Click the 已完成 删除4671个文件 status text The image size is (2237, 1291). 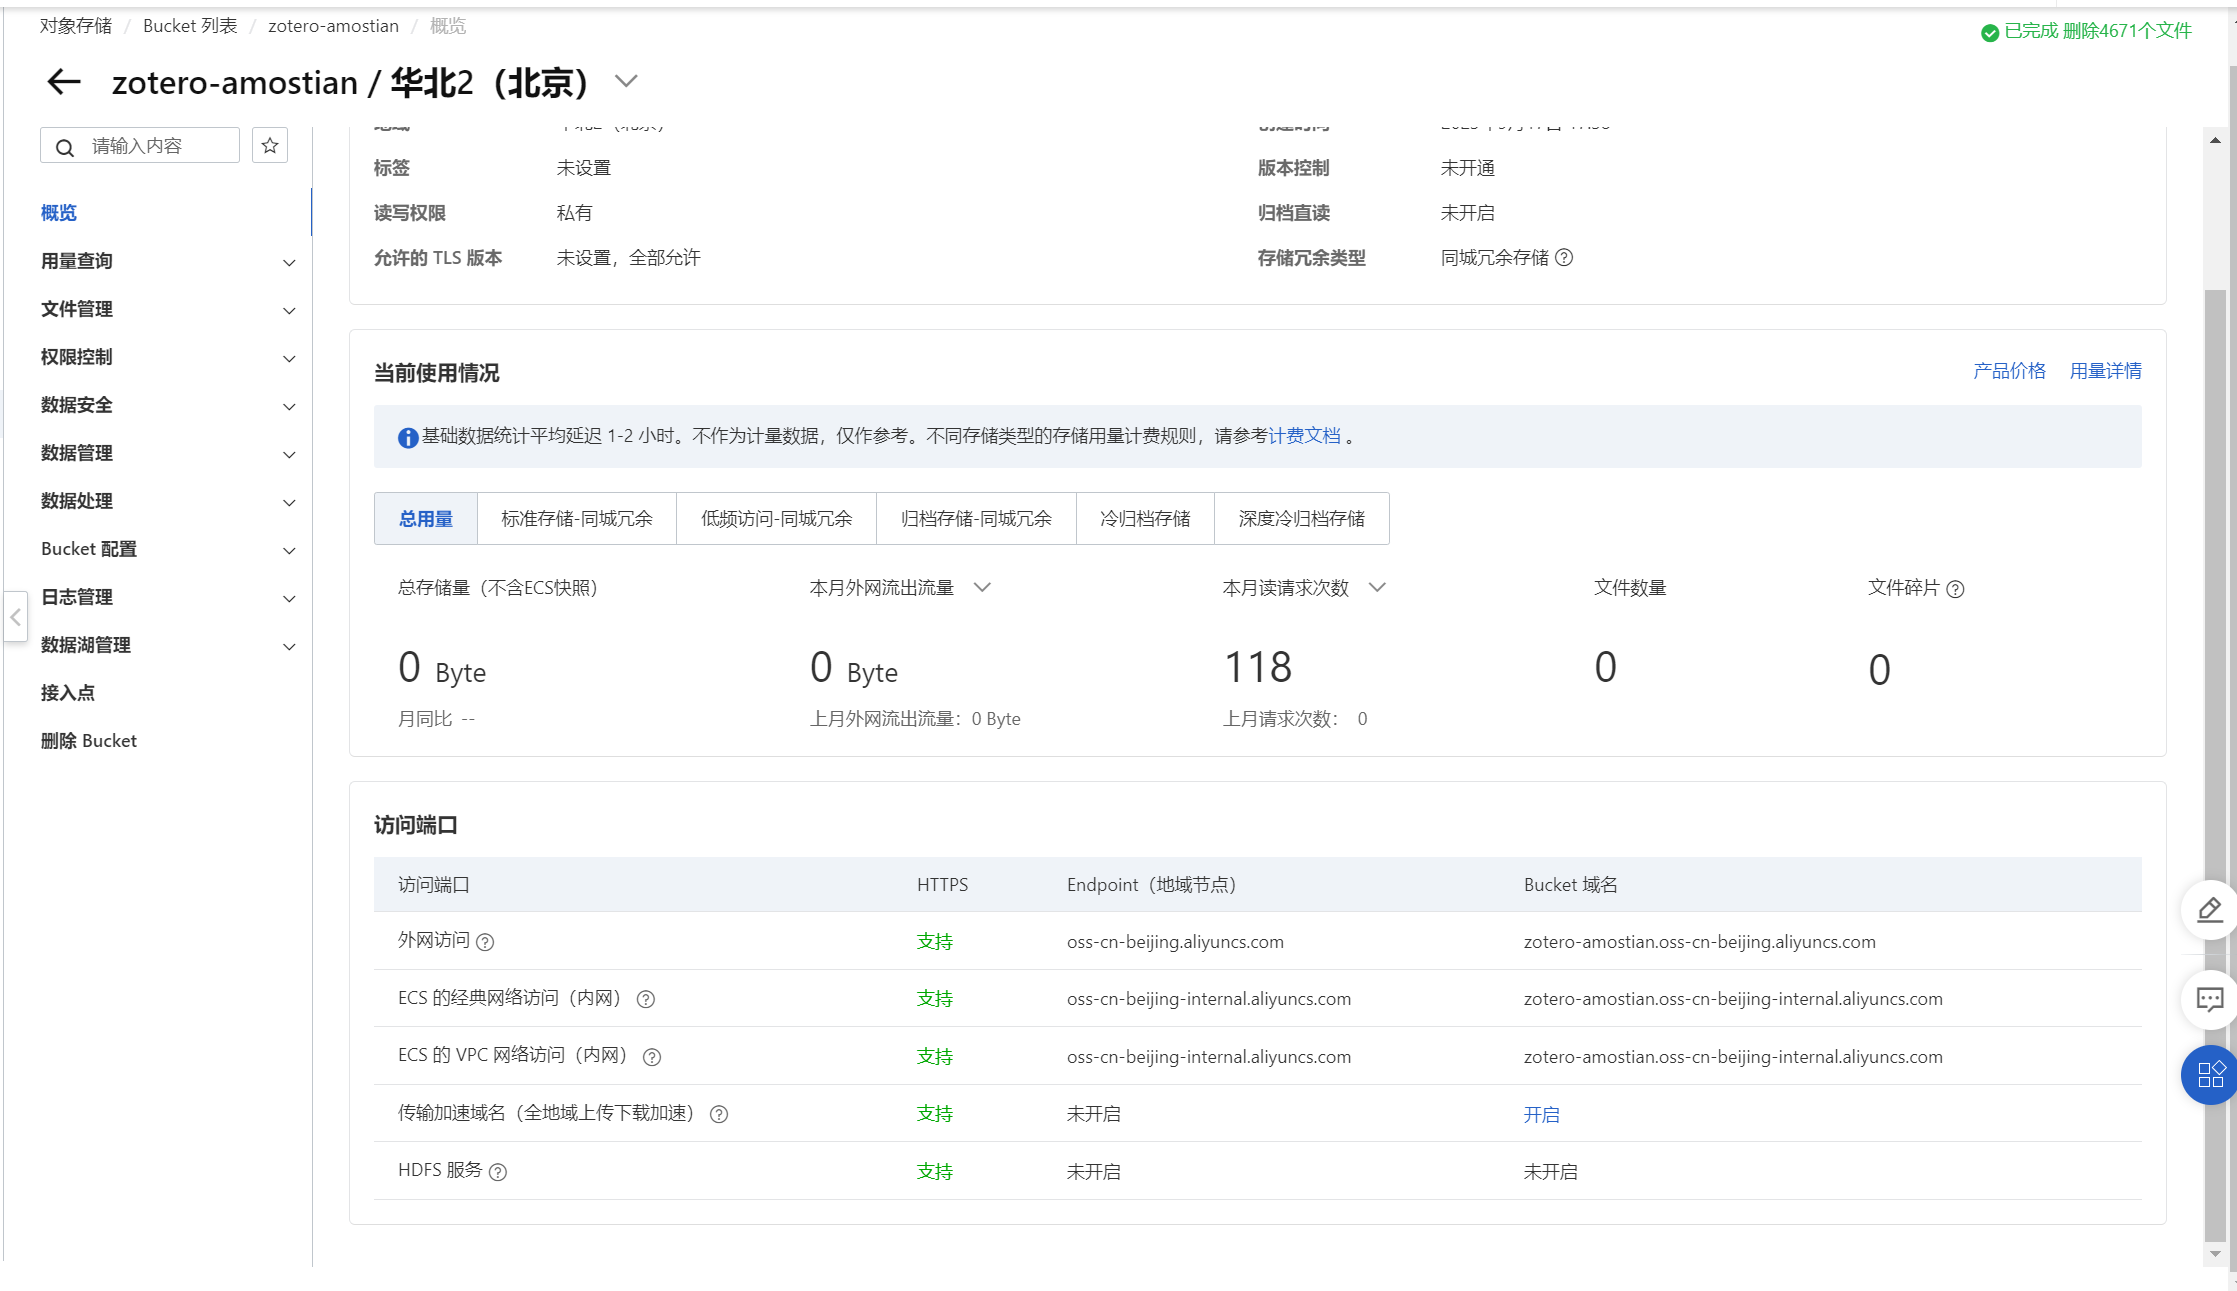coord(2098,31)
